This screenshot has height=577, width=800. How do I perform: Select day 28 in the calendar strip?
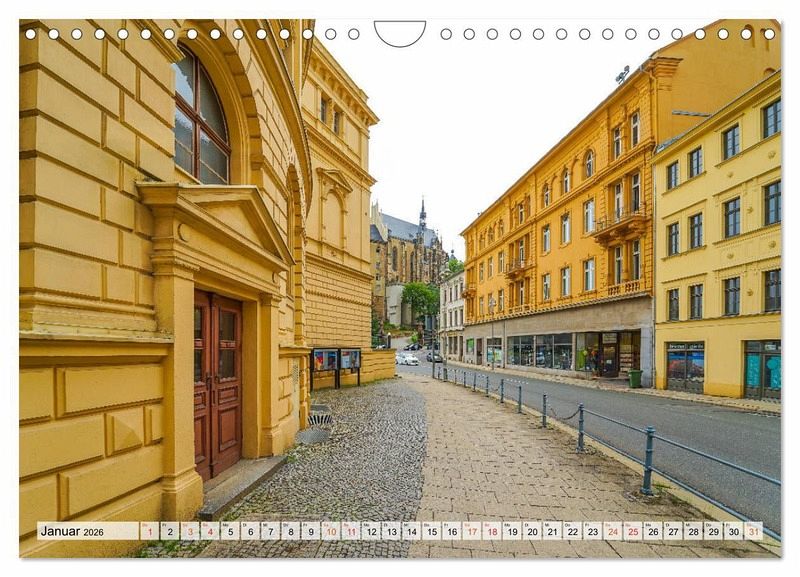(x=694, y=531)
